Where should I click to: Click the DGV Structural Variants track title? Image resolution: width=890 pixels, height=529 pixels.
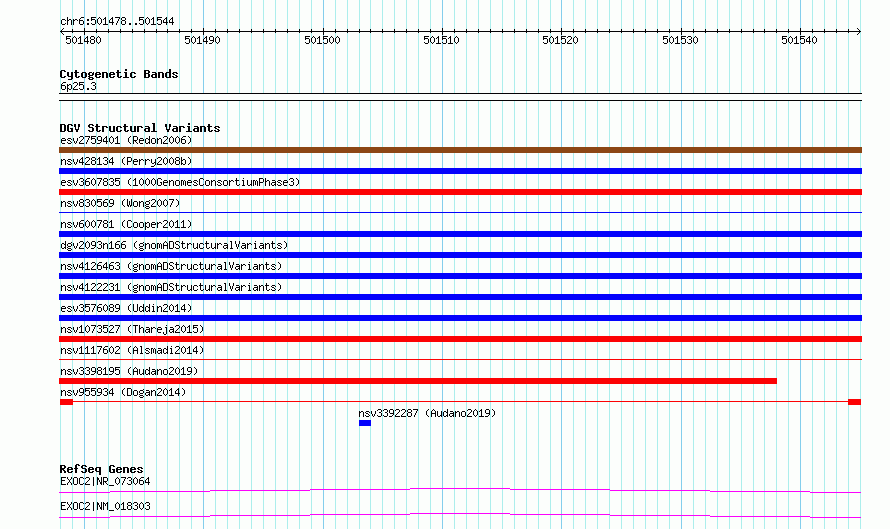tap(140, 128)
